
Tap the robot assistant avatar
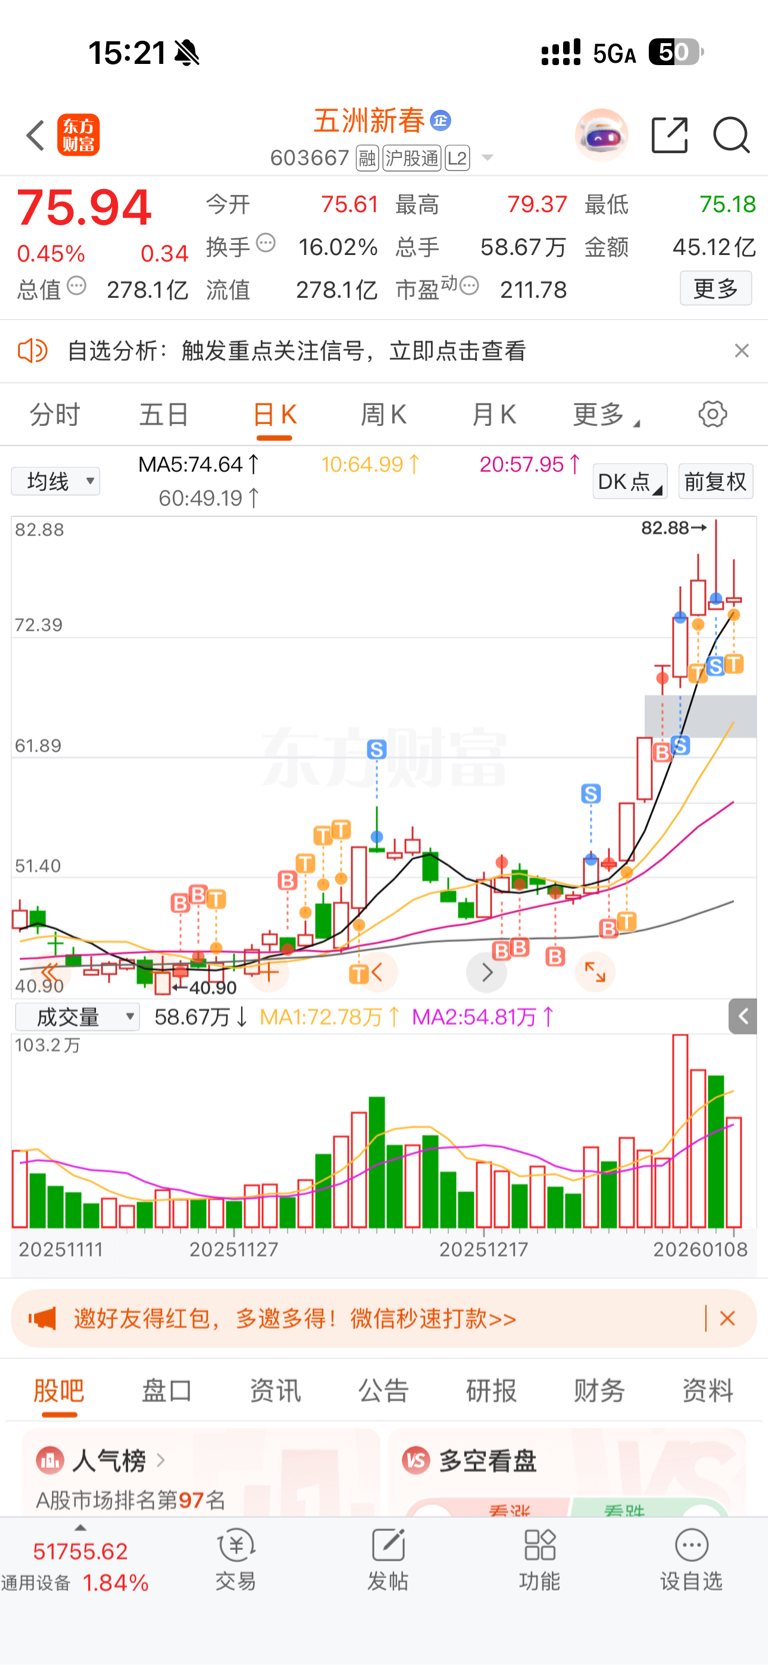[x=601, y=135]
